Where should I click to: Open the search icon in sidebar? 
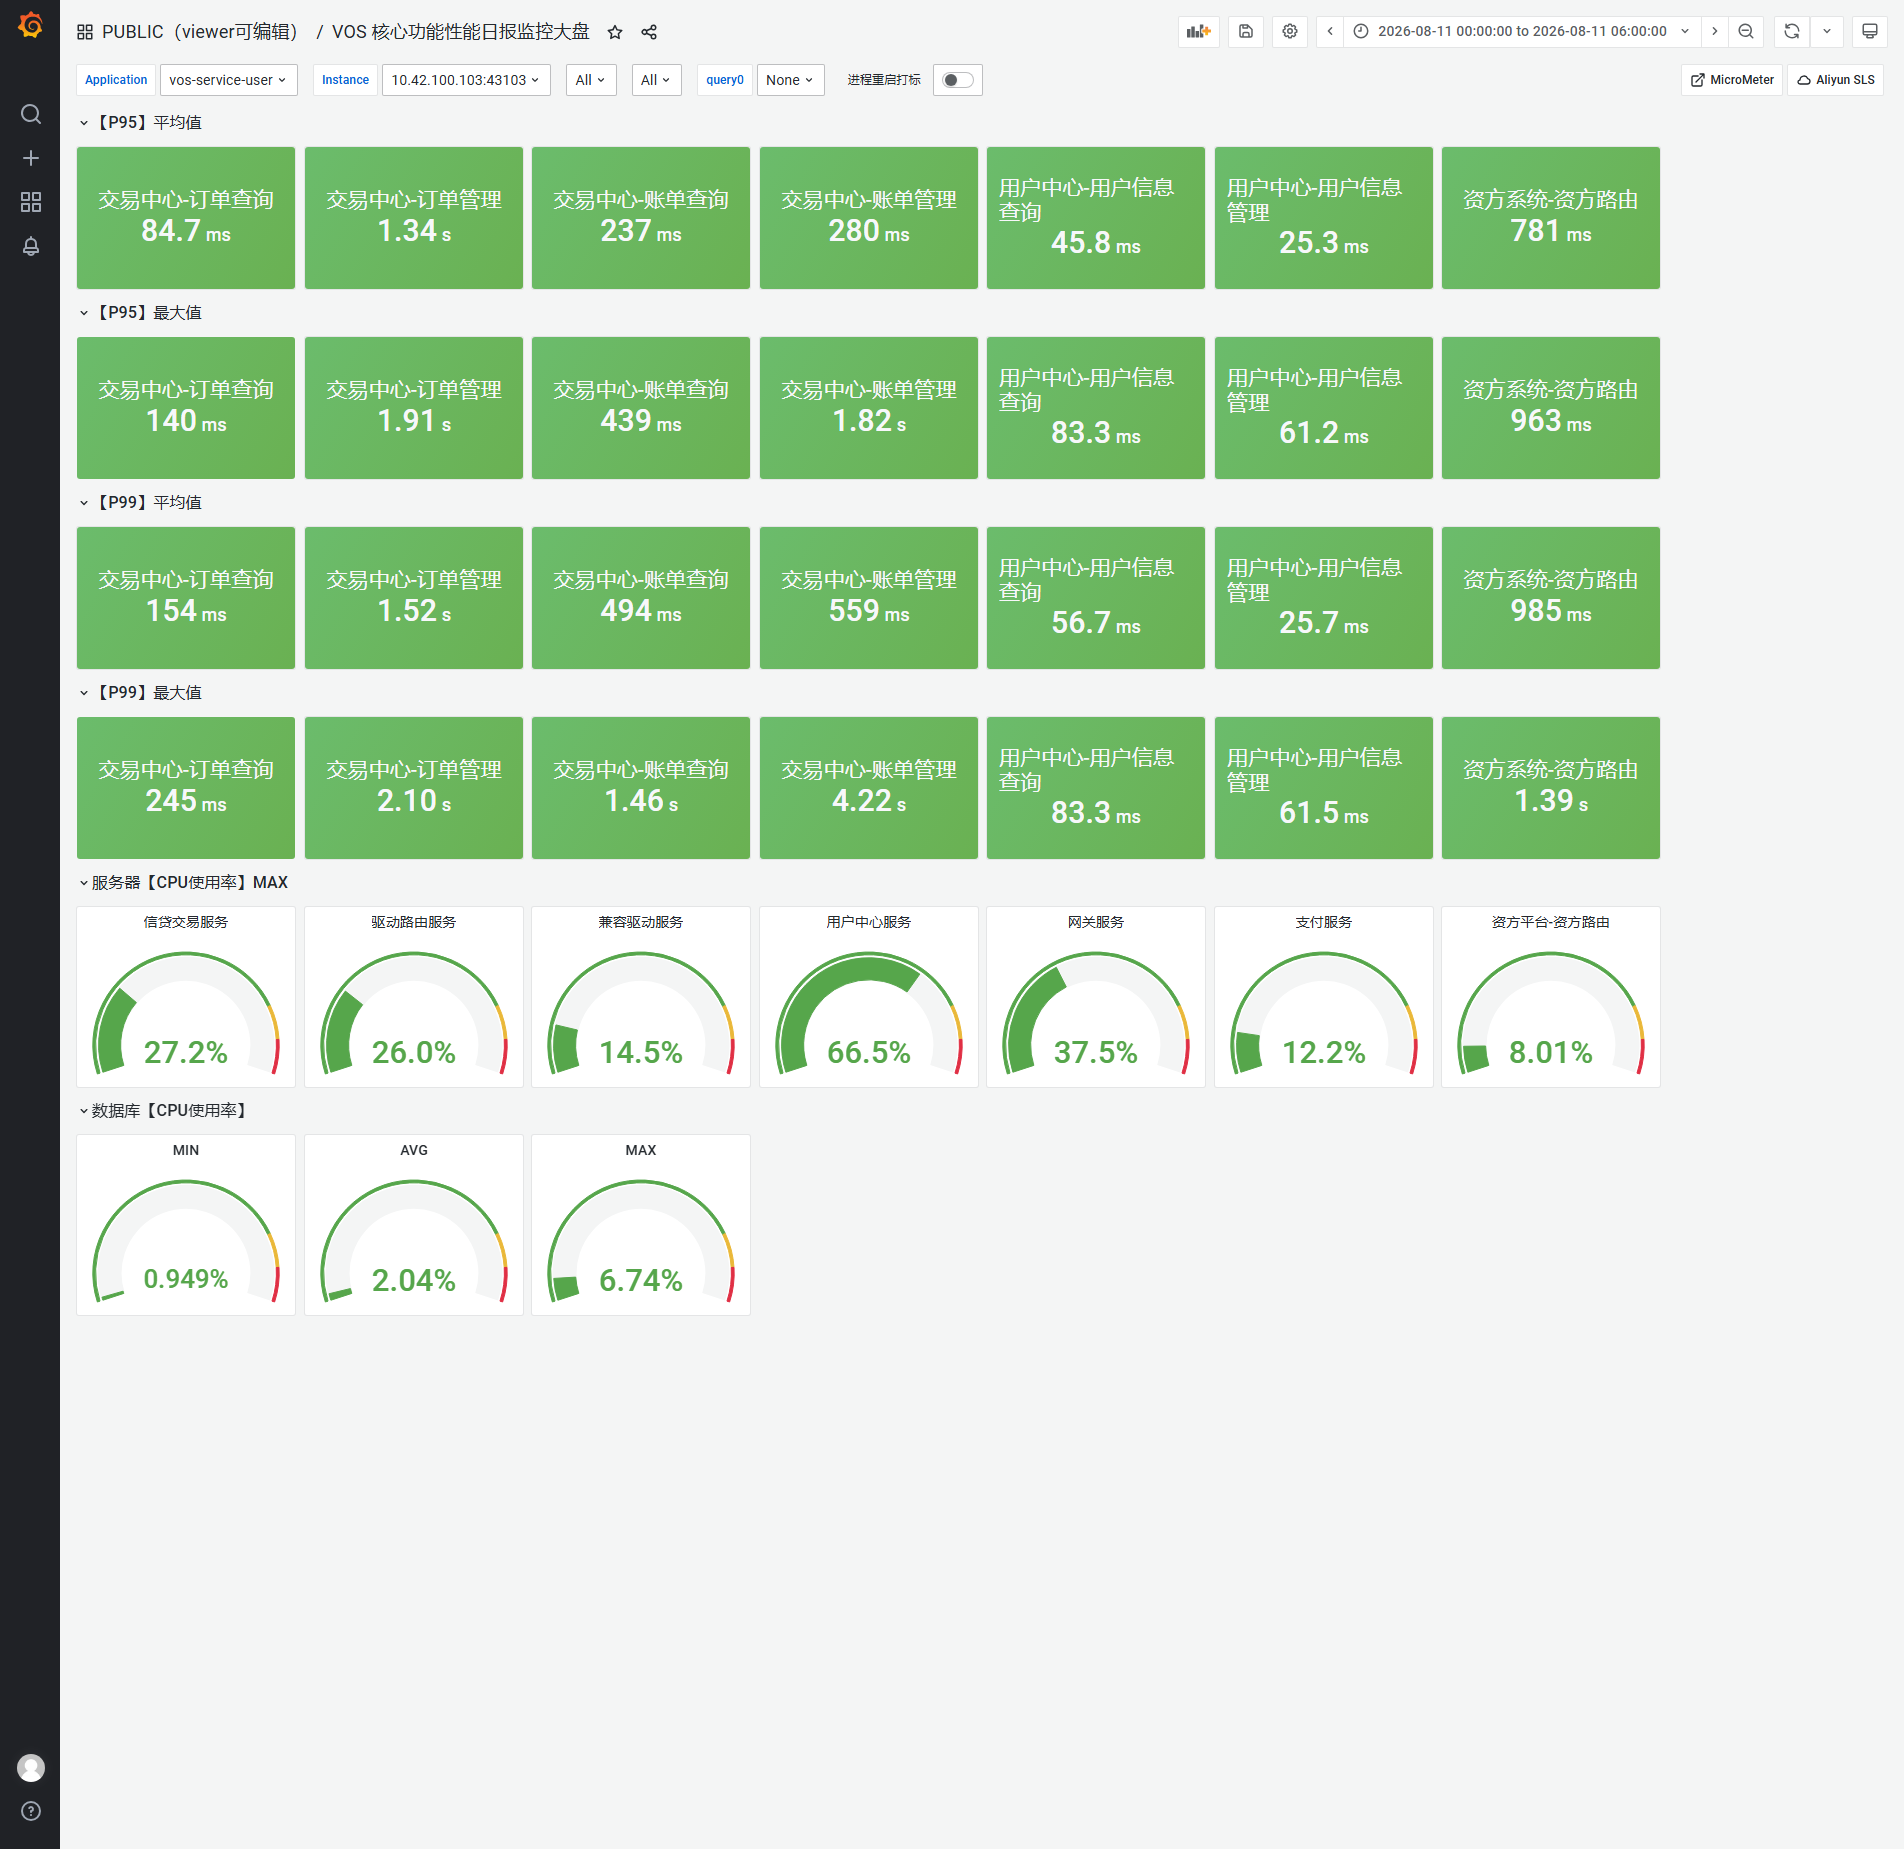[31, 114]
